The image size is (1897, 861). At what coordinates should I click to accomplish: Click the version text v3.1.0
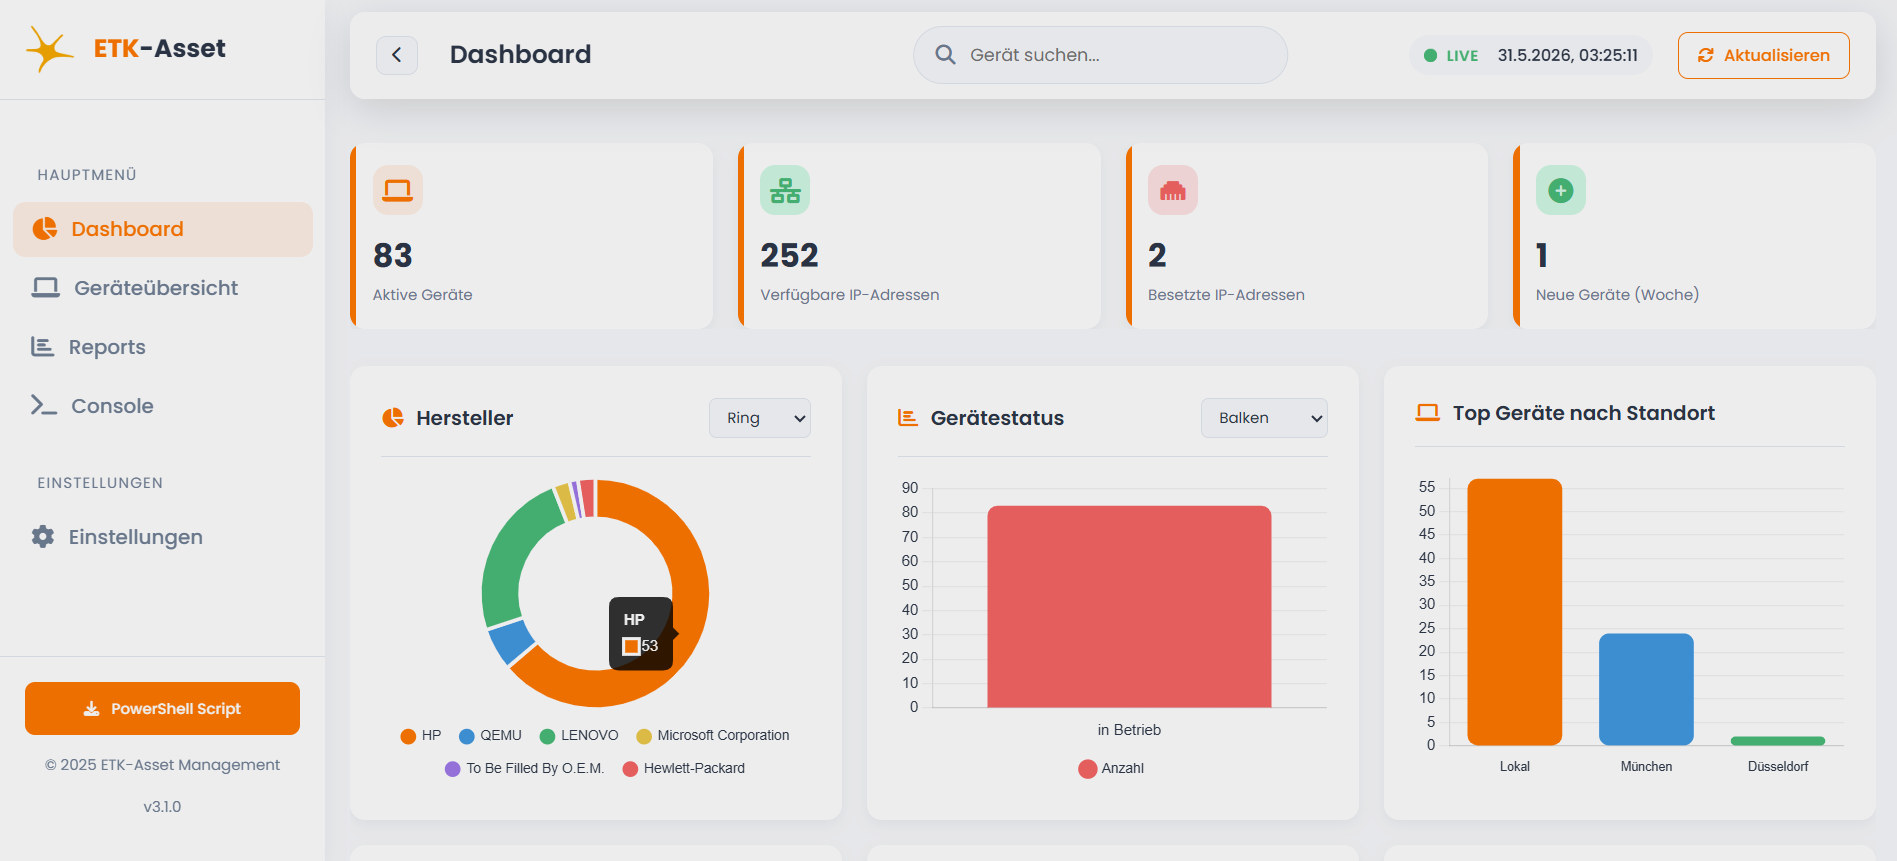(x=162, y=807)
